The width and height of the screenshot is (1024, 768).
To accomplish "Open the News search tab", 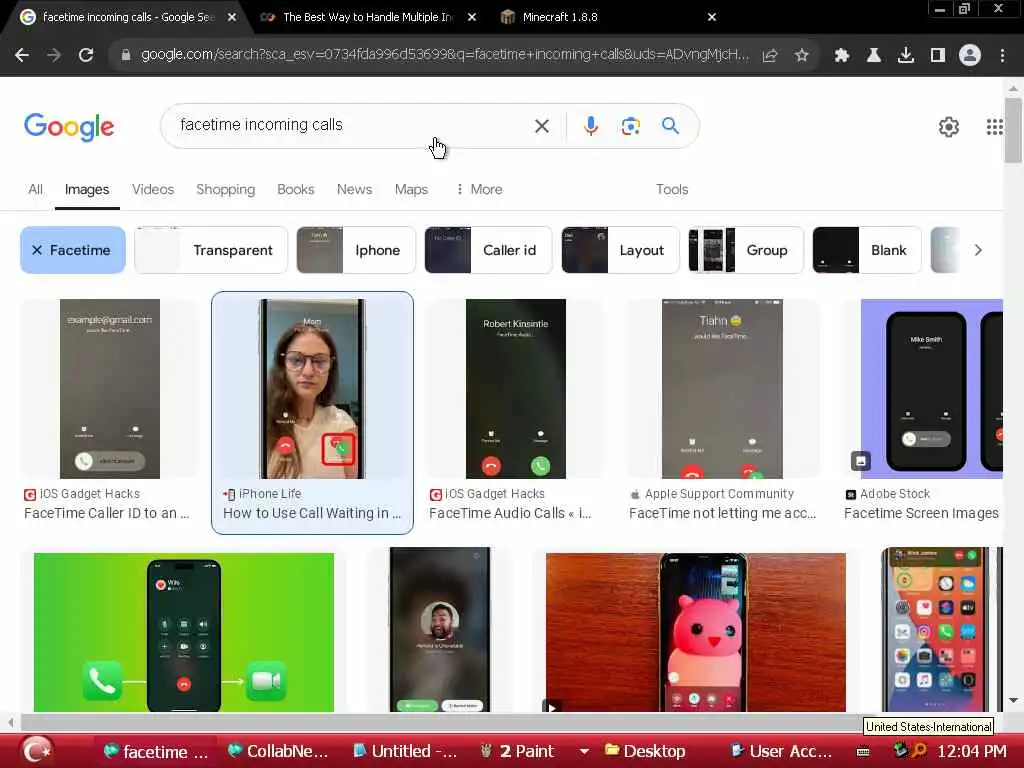I will (354, 189).
